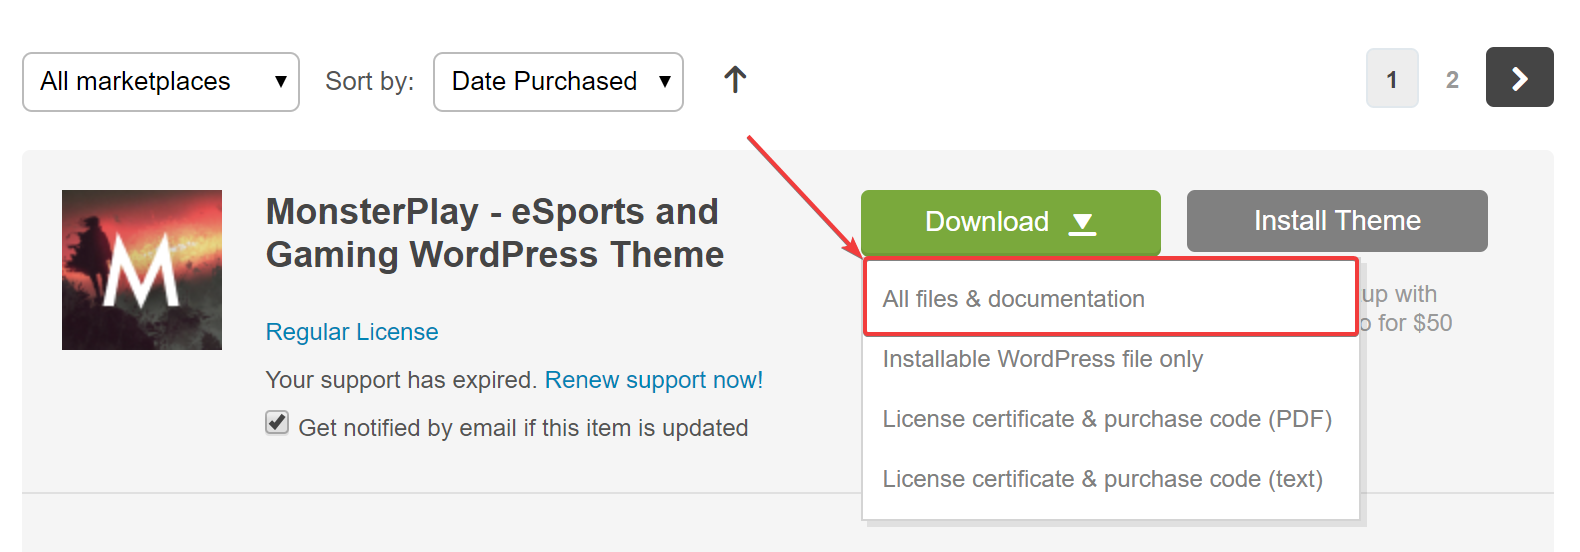
Task: Go to page 2
Action: 1452,79
